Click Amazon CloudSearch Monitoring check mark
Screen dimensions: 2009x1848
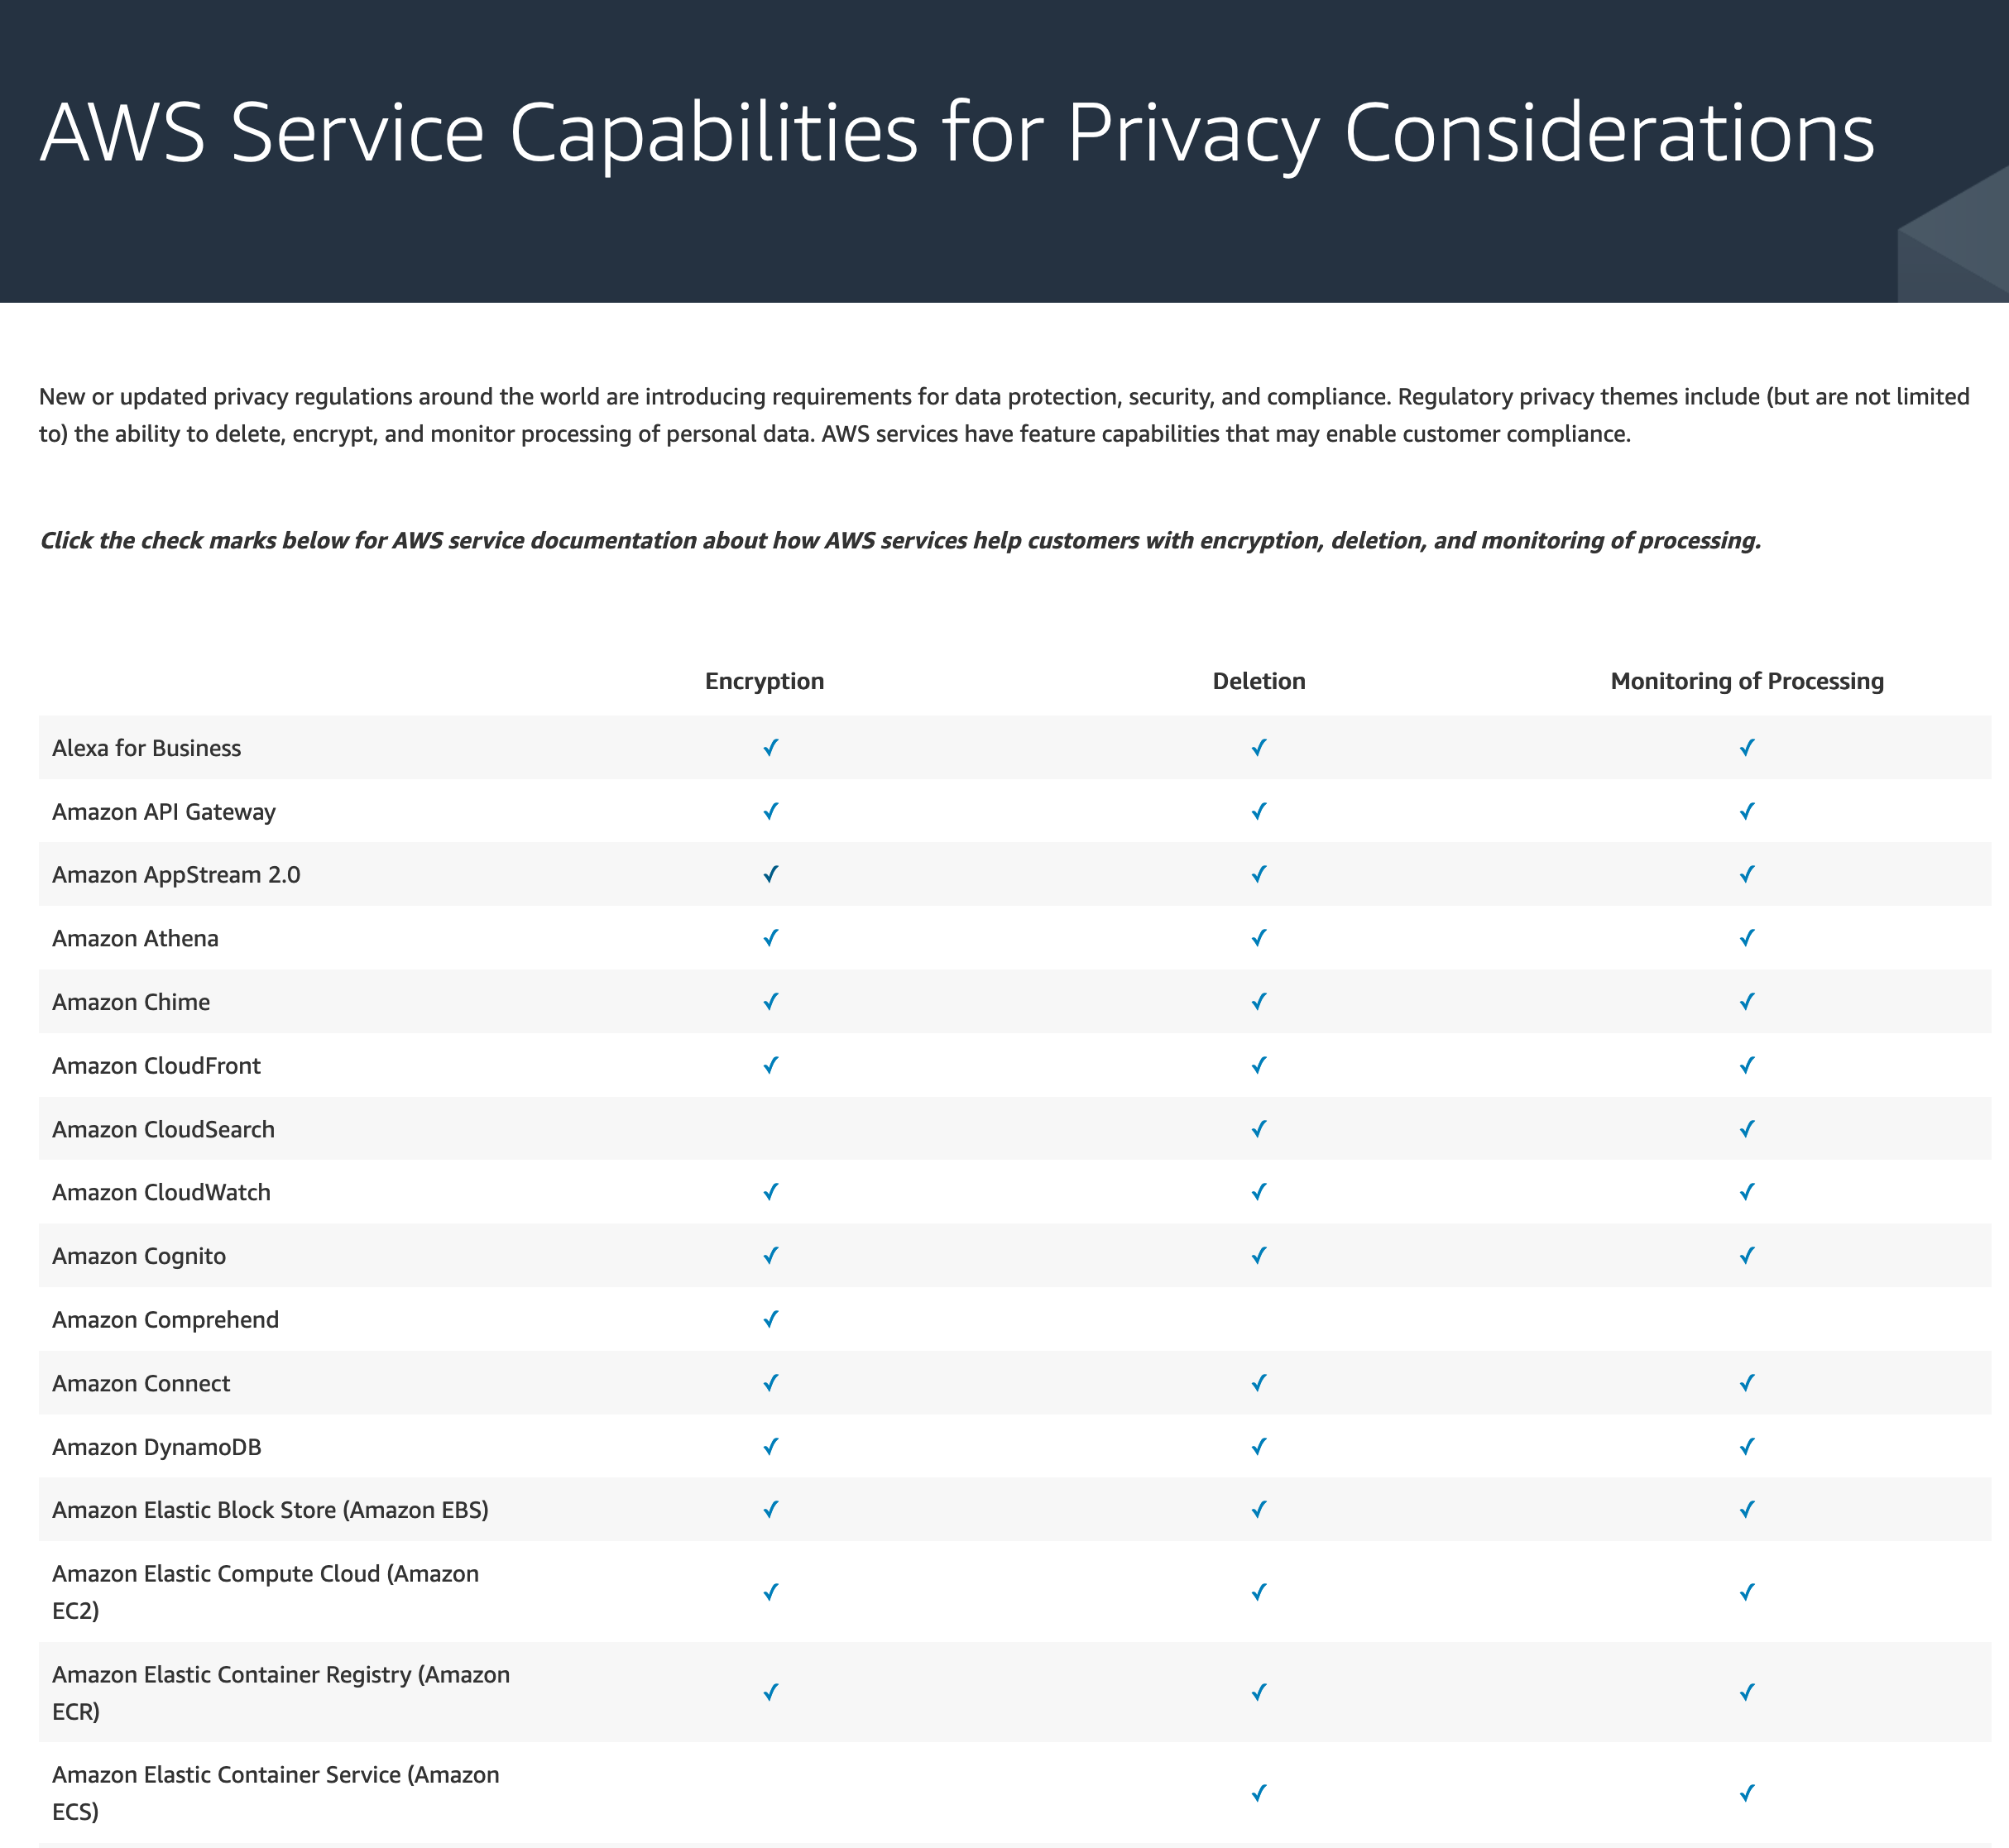tap(1746, 1128)
